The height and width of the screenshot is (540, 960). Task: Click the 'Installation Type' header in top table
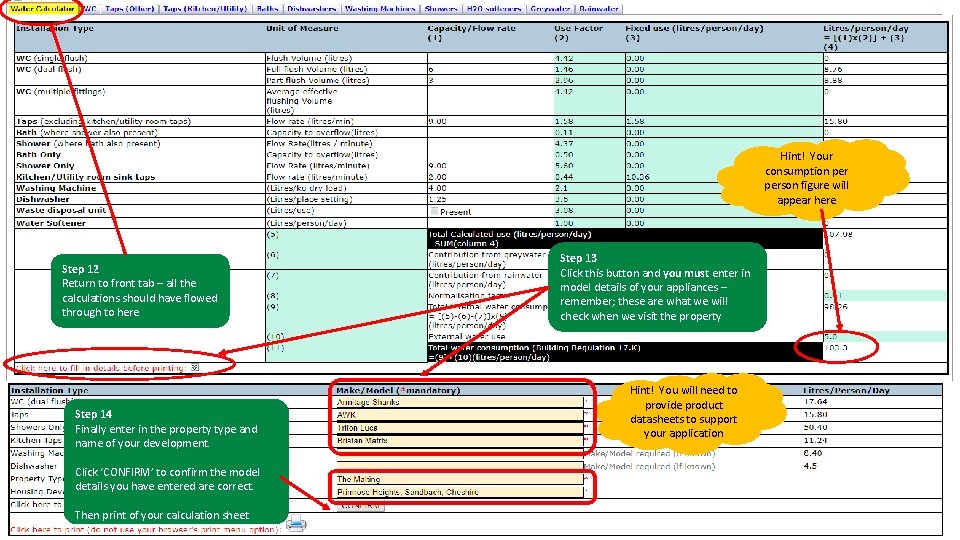[55, 28]
